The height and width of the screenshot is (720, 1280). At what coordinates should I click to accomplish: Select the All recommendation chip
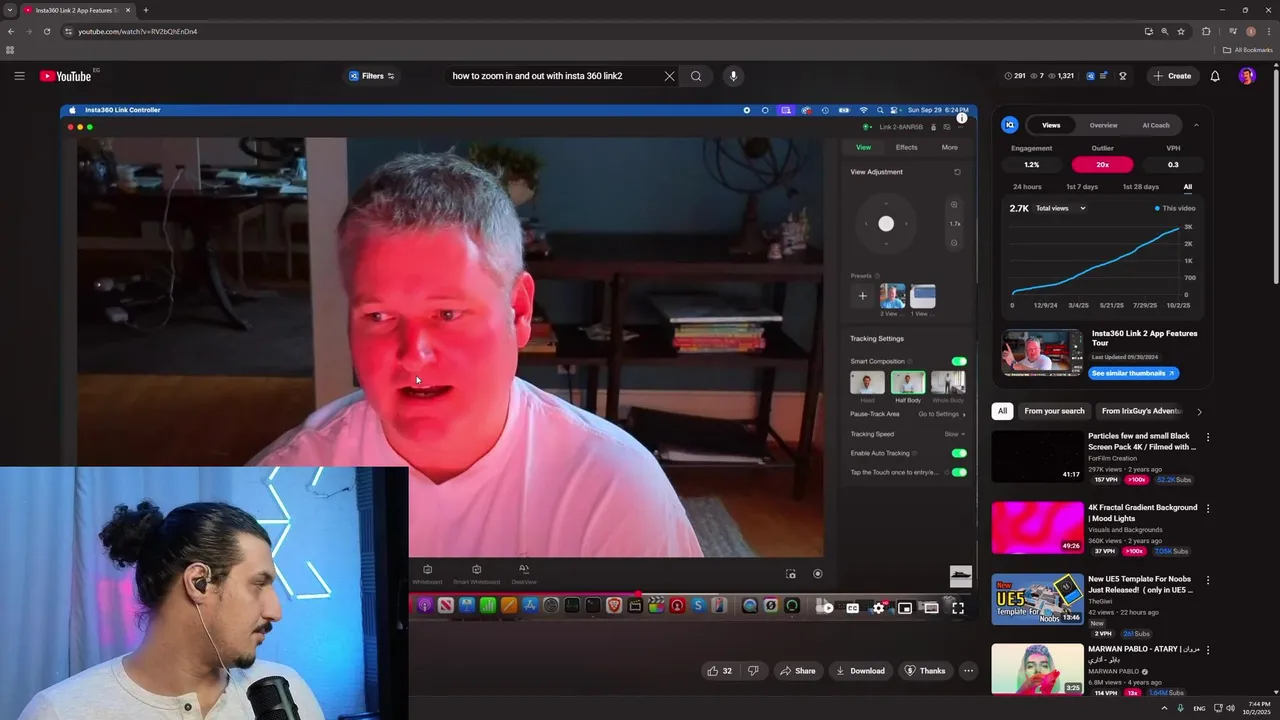pyautogui.click(x=1002, y=411)
